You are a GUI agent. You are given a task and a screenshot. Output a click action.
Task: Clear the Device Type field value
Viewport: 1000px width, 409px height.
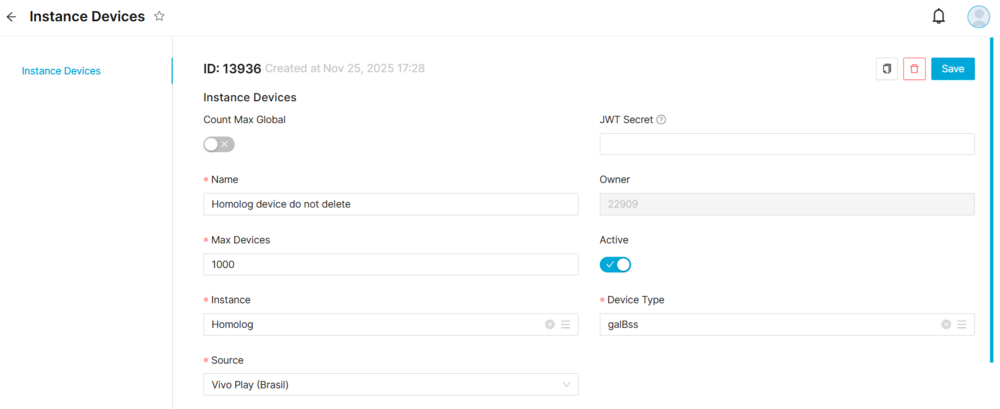pos(946,325)
